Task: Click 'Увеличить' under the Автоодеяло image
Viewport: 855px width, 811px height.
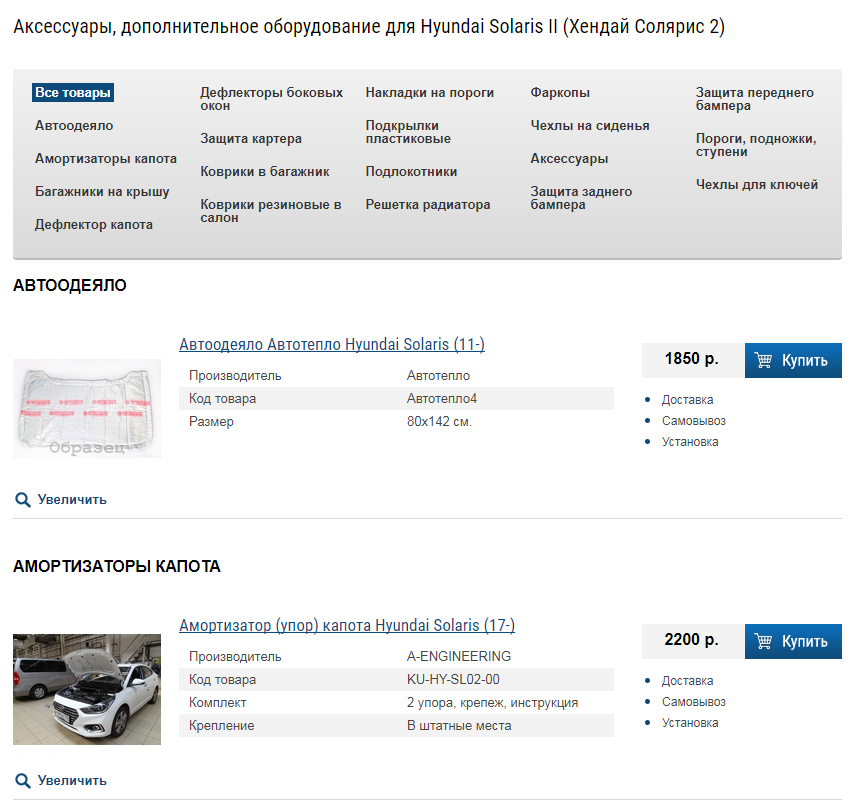Action: (x=72, y=500)
